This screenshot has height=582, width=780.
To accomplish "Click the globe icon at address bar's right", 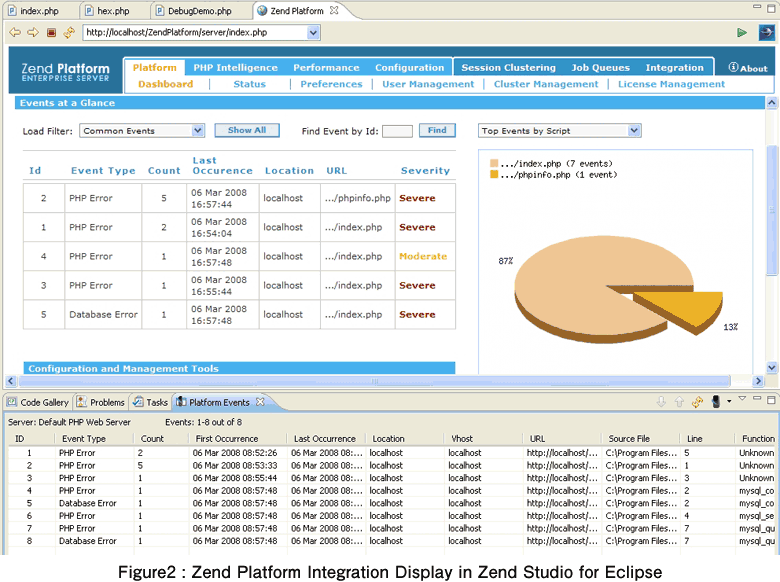I will point(766,32).
